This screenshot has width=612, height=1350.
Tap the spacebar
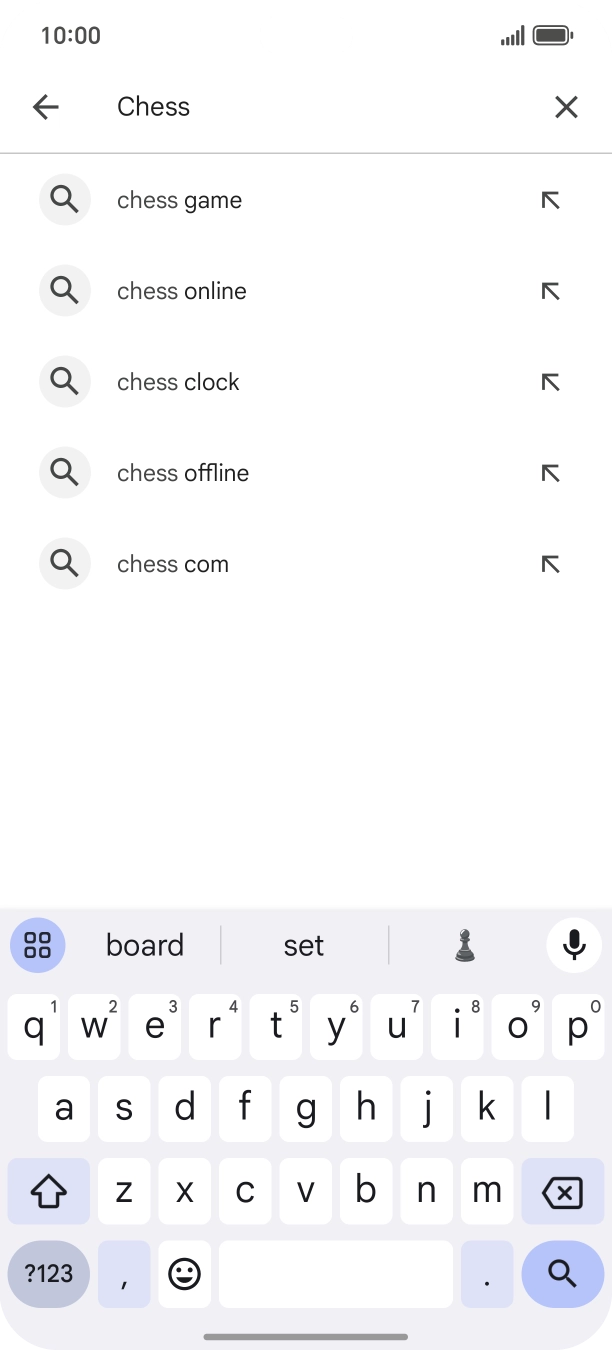(x=335, y=1274)
